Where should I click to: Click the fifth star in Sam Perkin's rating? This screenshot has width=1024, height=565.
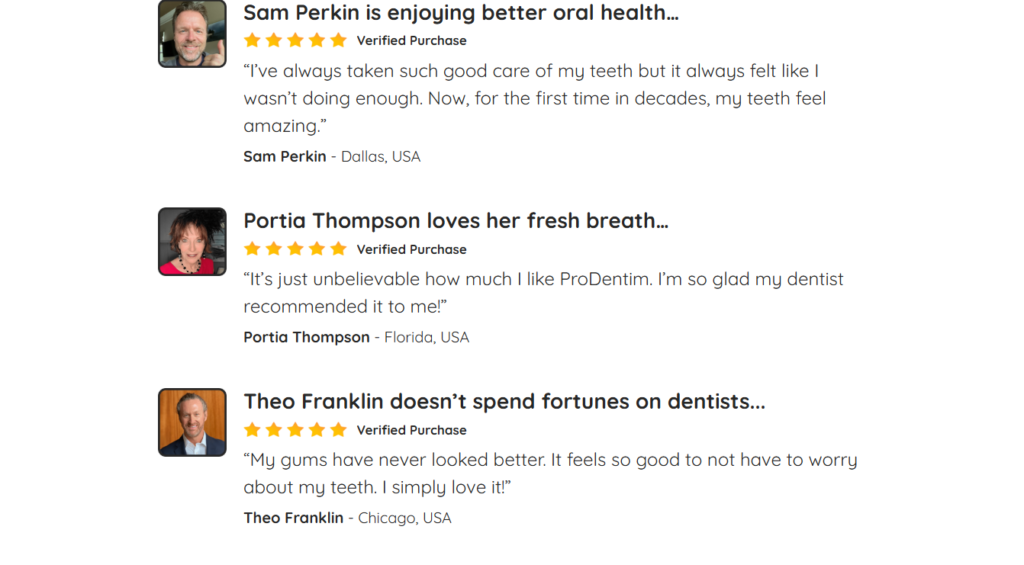tap(338, 40)
